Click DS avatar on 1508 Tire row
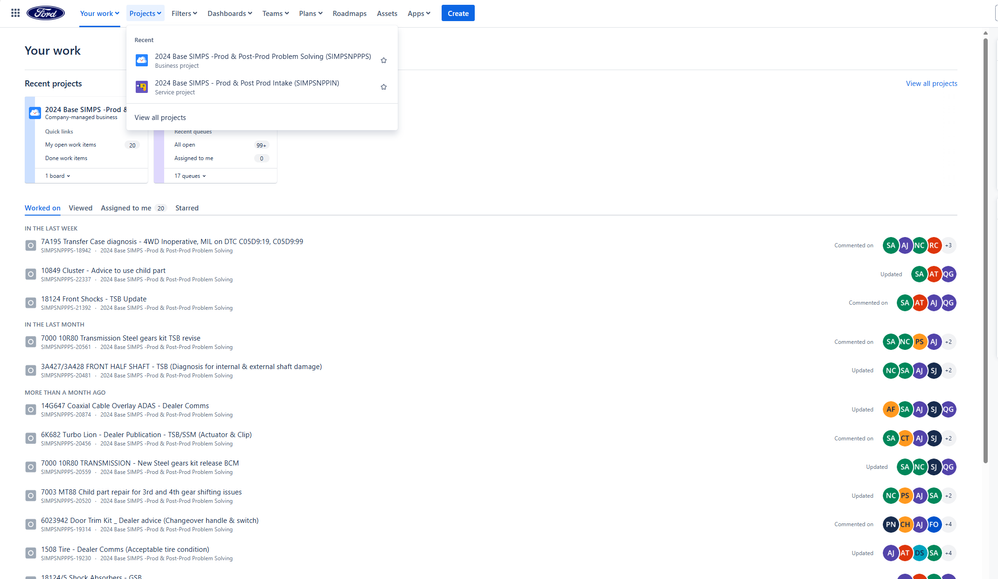 point(919,554)
